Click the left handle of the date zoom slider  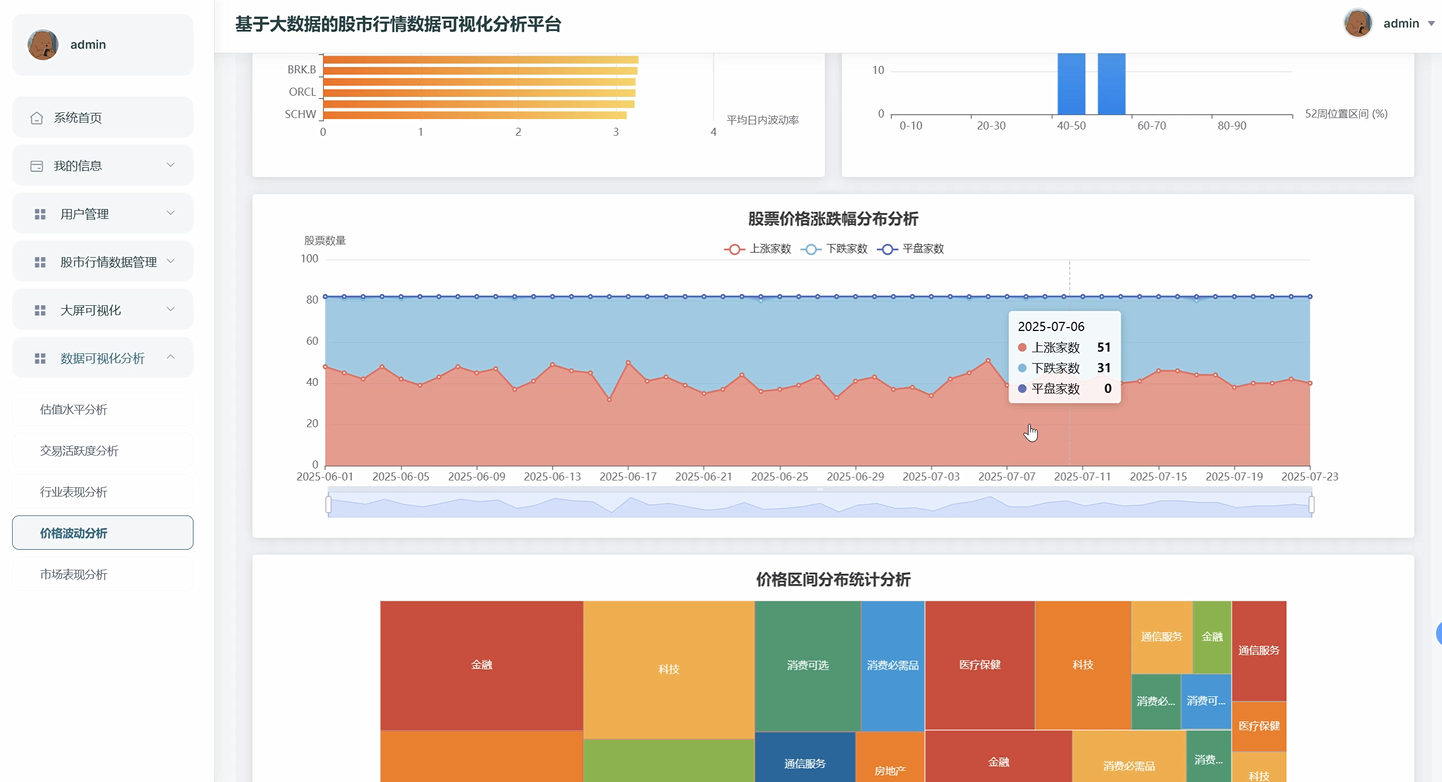pyautogui.click(x=328, y=505)
